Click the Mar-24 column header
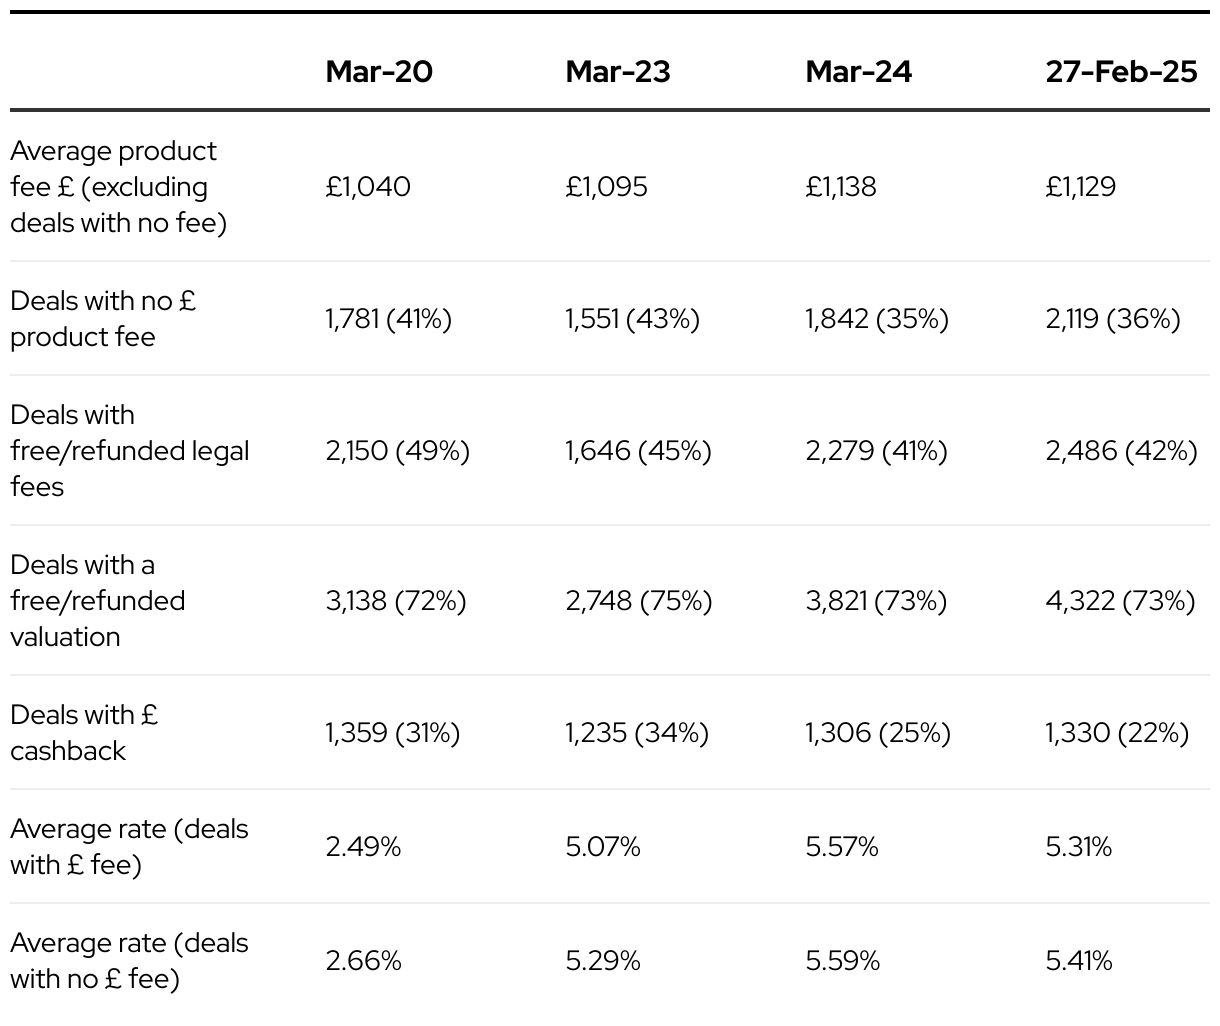The image size is (1220, 1026). coord(859,71)
